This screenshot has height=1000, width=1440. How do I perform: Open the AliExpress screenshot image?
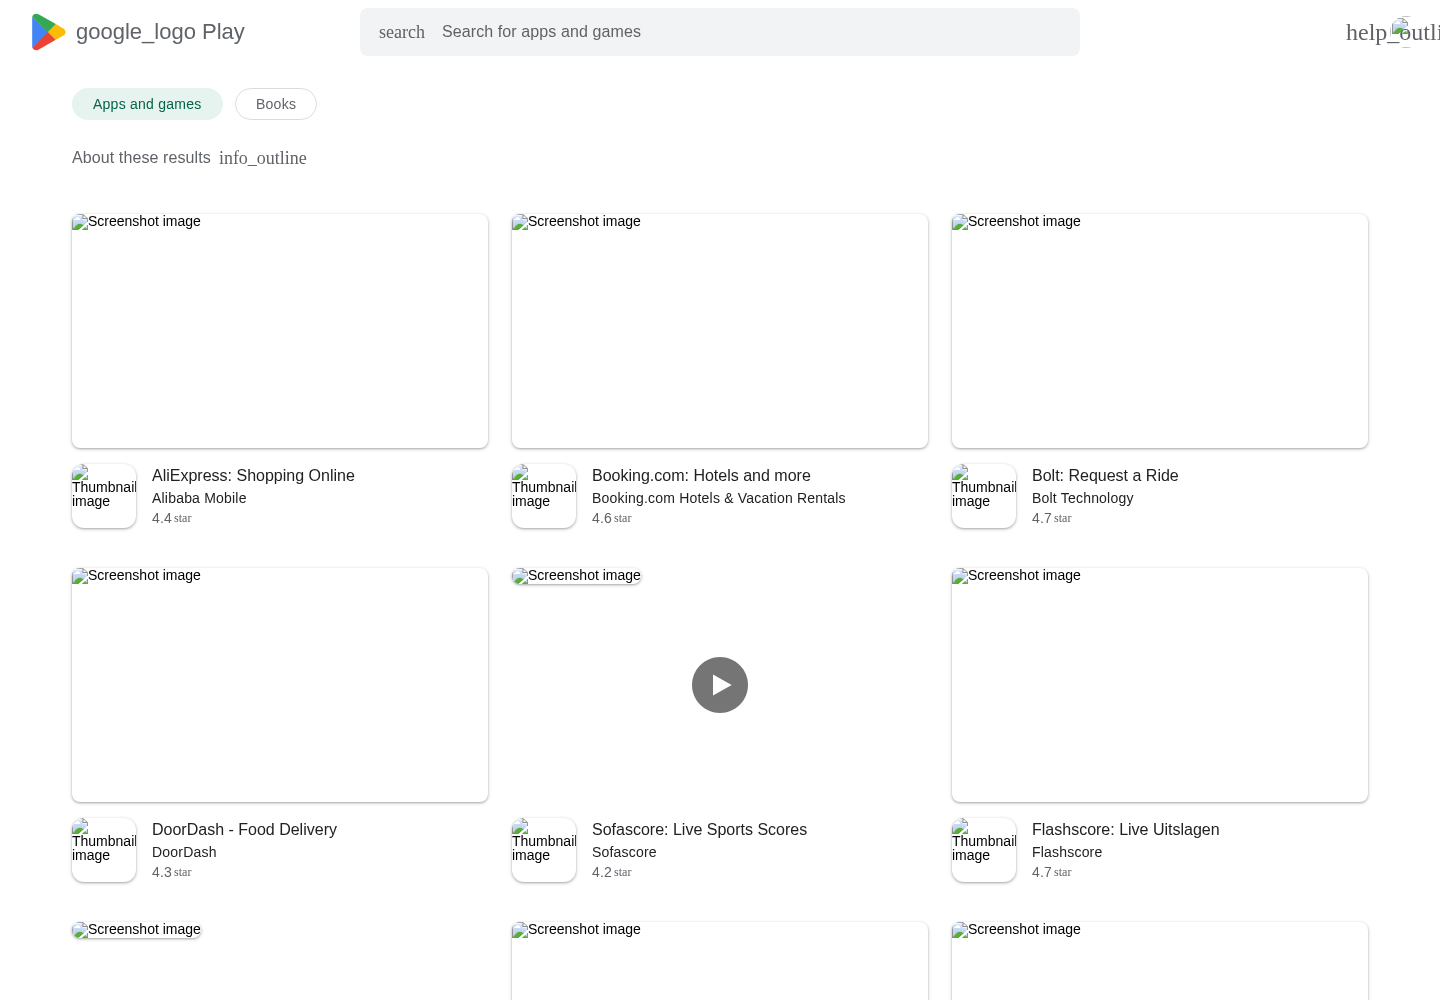click(x=280, y=331)
